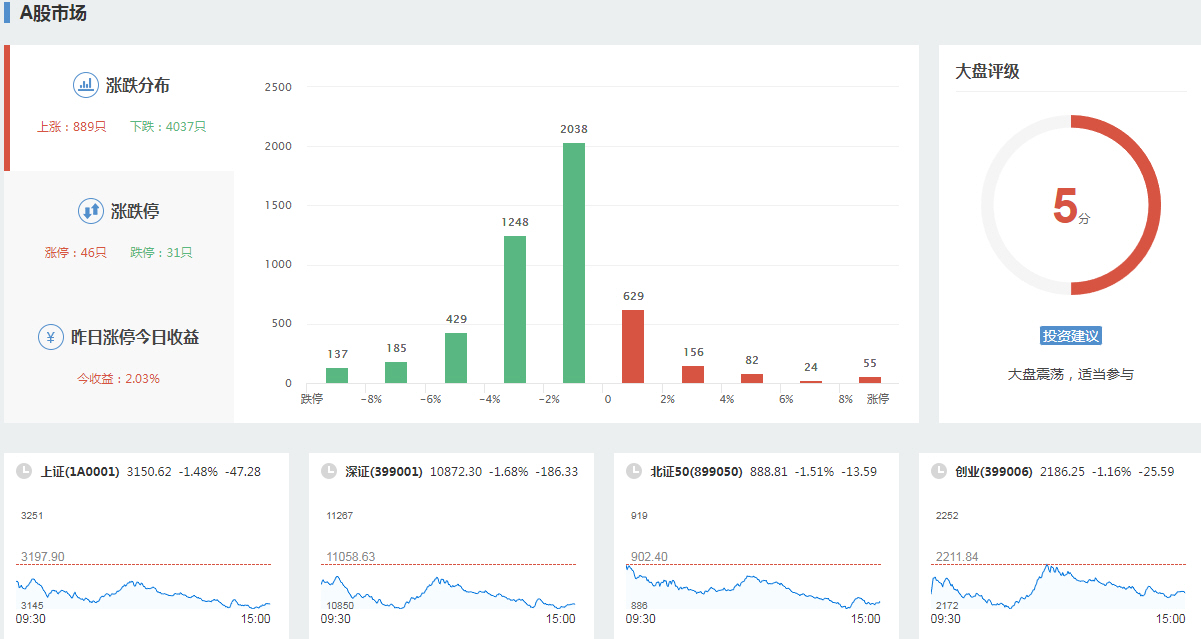Click the clock icon beside 上证(1A0001)

24,471
